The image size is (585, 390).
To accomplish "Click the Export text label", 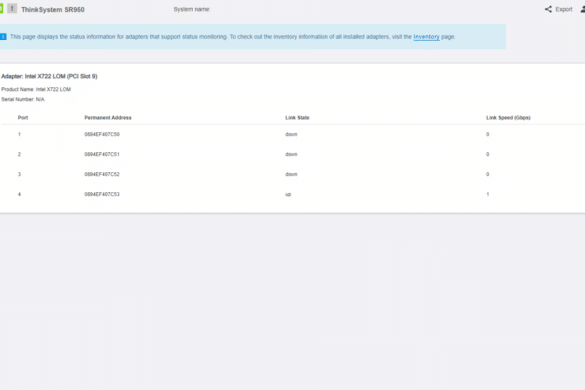I will (564, 9).
